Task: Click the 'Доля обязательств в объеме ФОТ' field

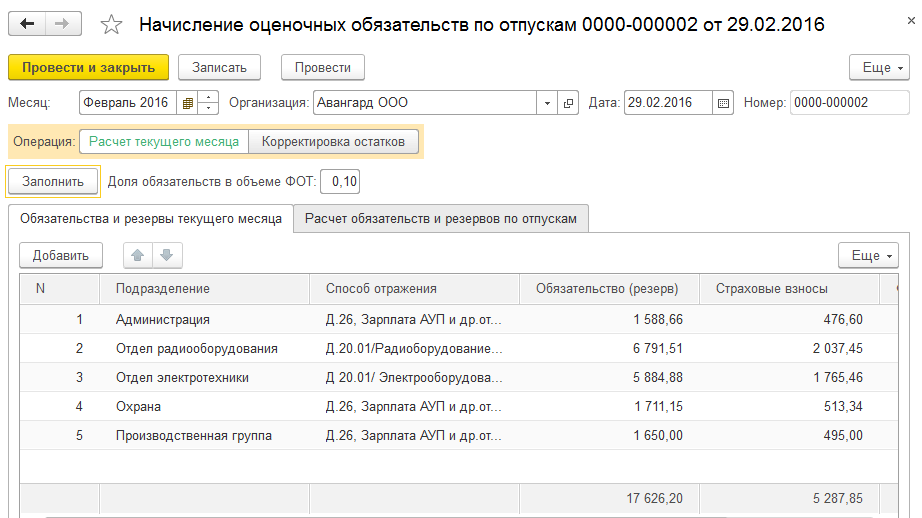Action: click(x=342, y=181)
